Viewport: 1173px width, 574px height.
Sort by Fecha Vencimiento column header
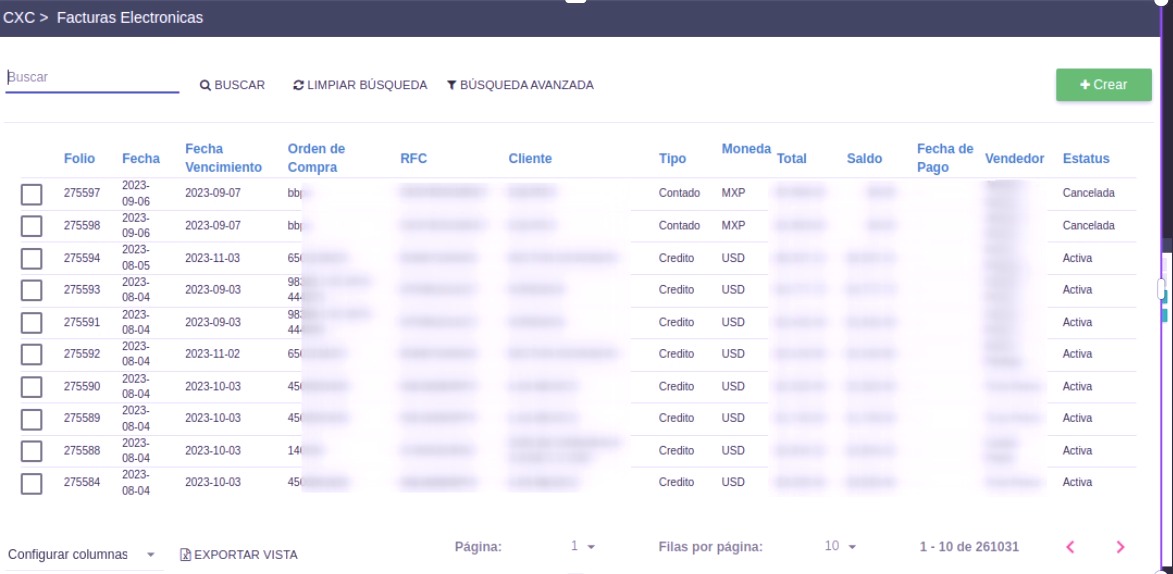224,158
